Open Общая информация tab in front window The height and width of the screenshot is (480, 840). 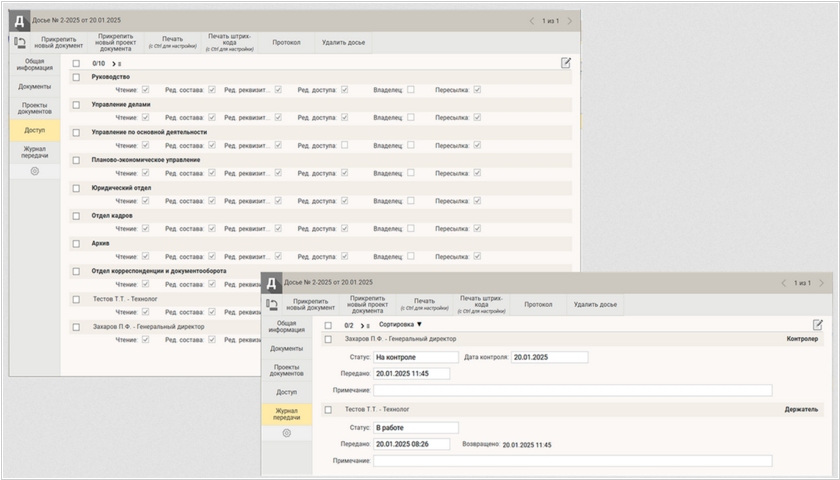click(287, 325)
